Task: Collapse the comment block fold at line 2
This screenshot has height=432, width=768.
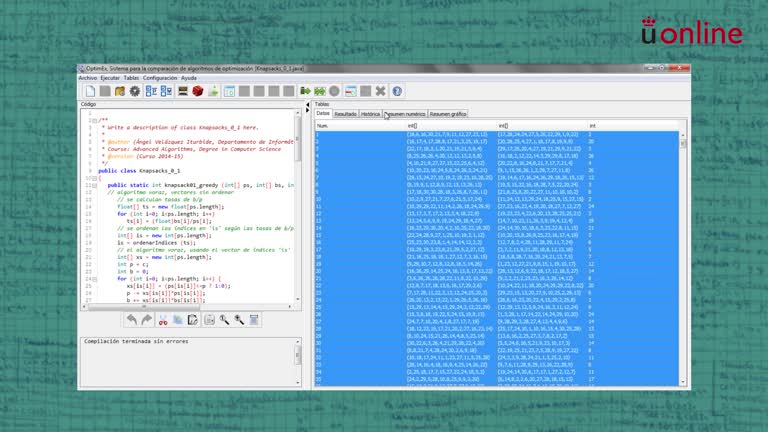Action: (x=95, y=120)
